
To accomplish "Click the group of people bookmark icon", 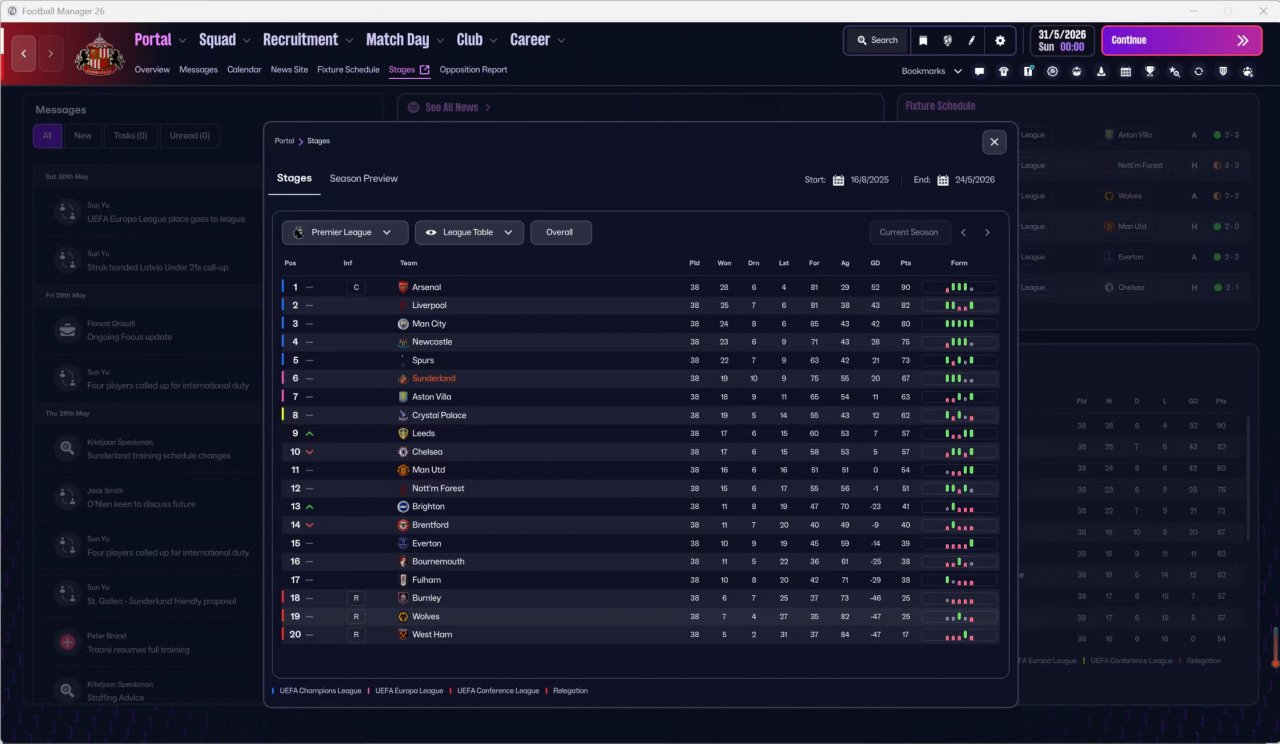I will pos(1076,71).
